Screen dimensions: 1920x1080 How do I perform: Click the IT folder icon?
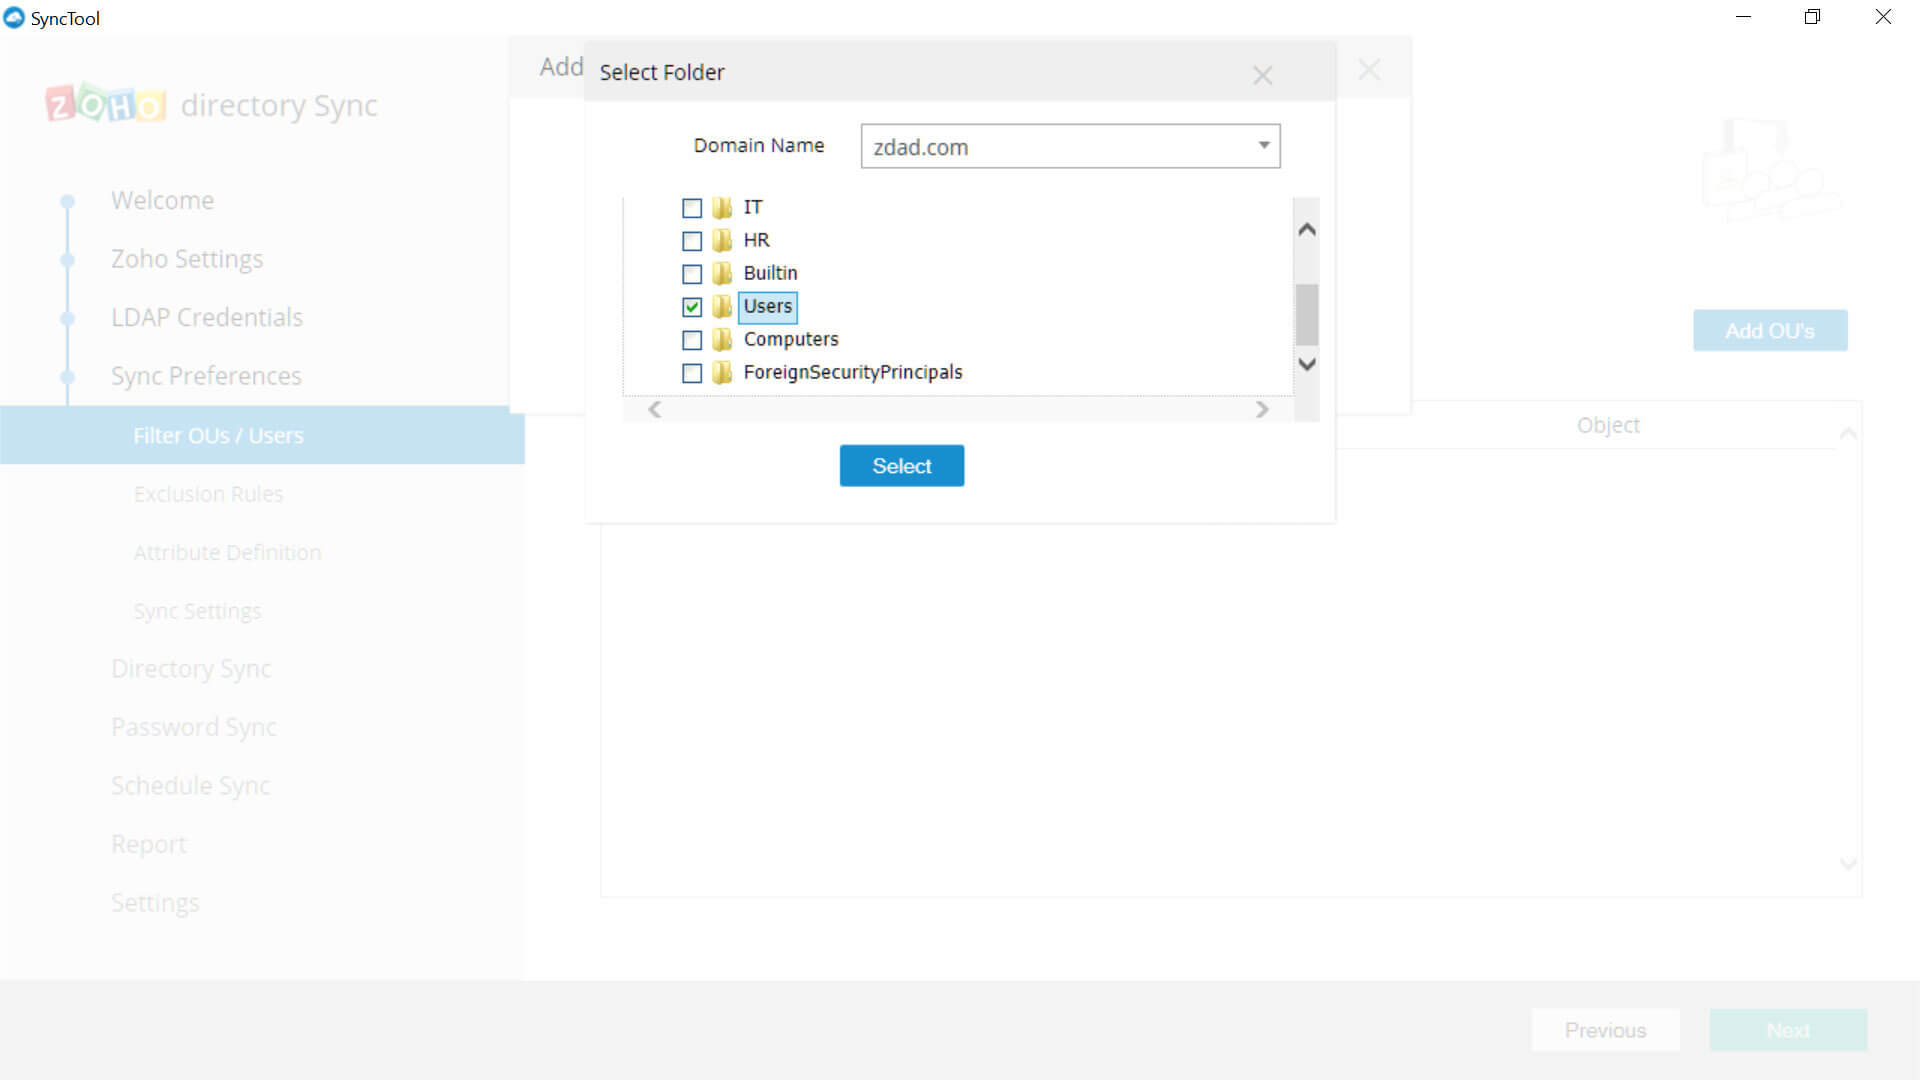pos(722,208)
